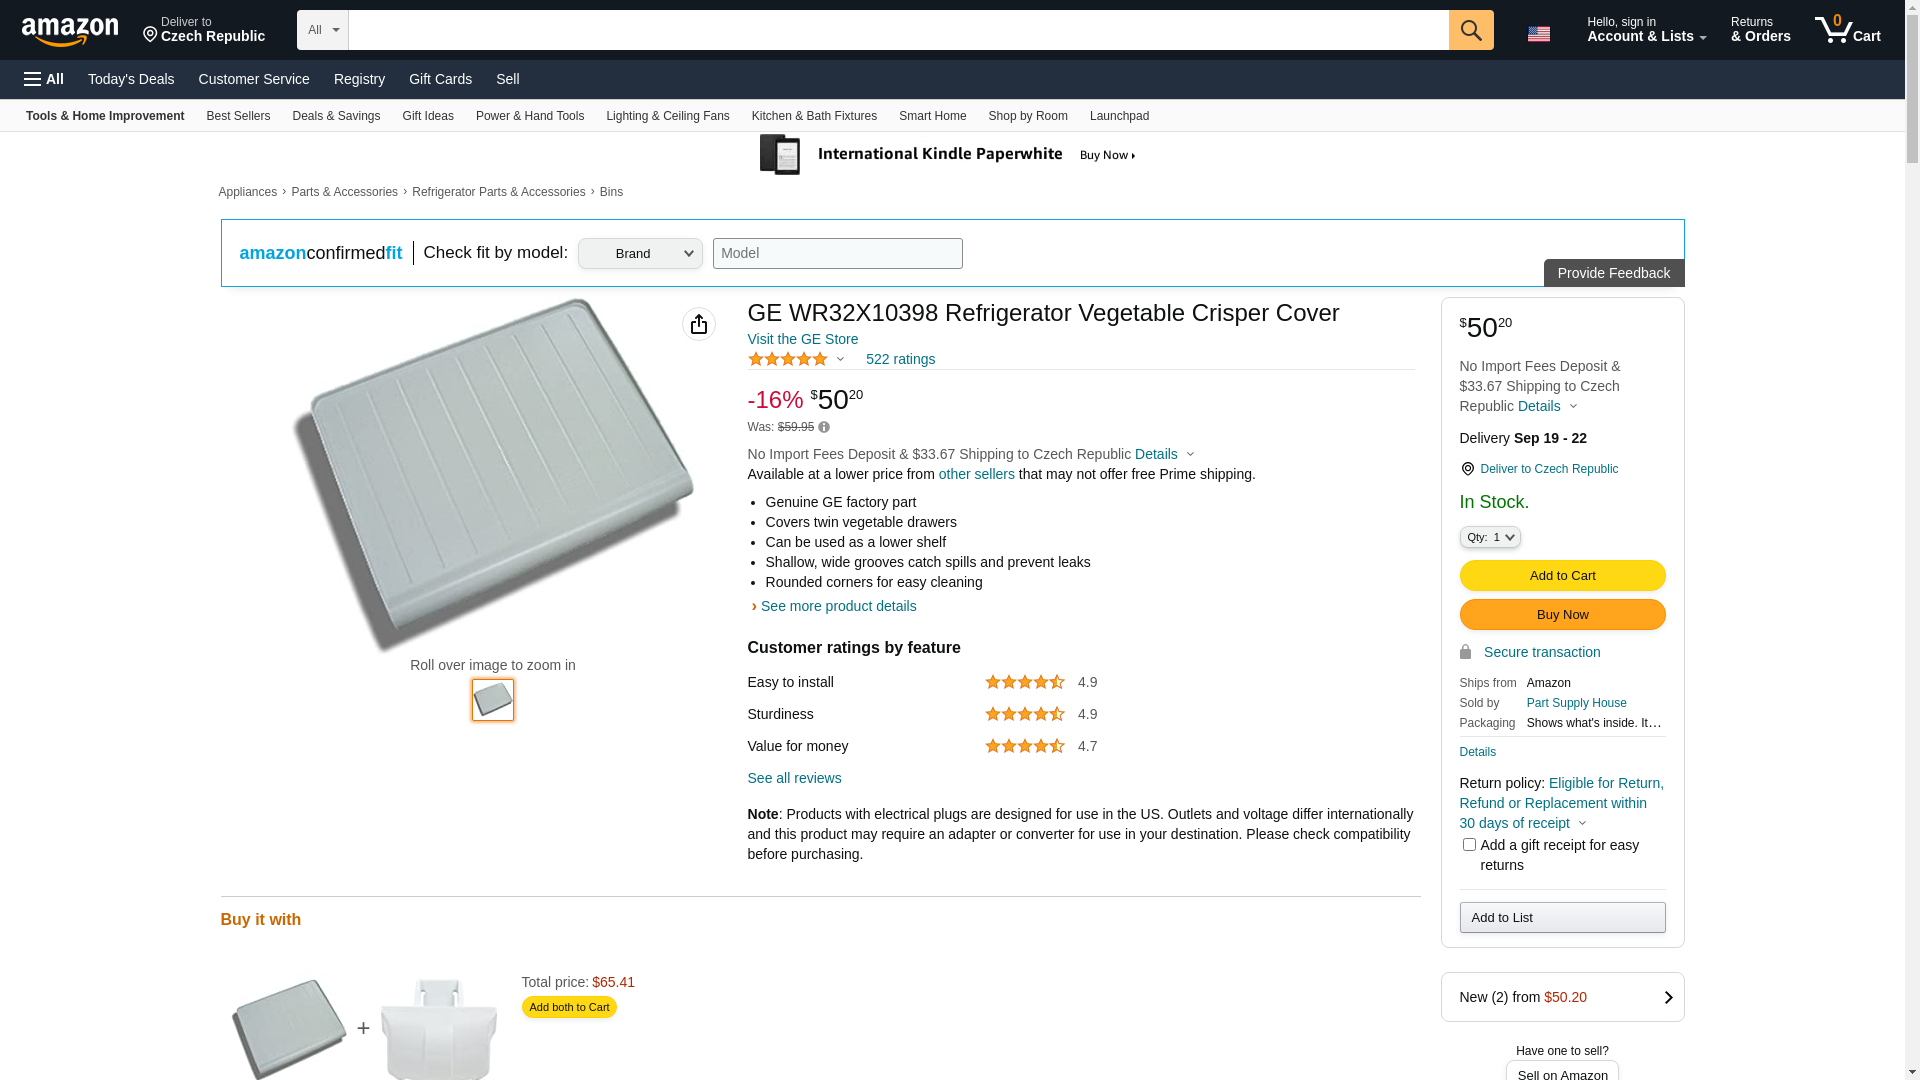Open the search category All dropdown
The height and width of the screenshot is (1080, 1920).
point(322,30)
